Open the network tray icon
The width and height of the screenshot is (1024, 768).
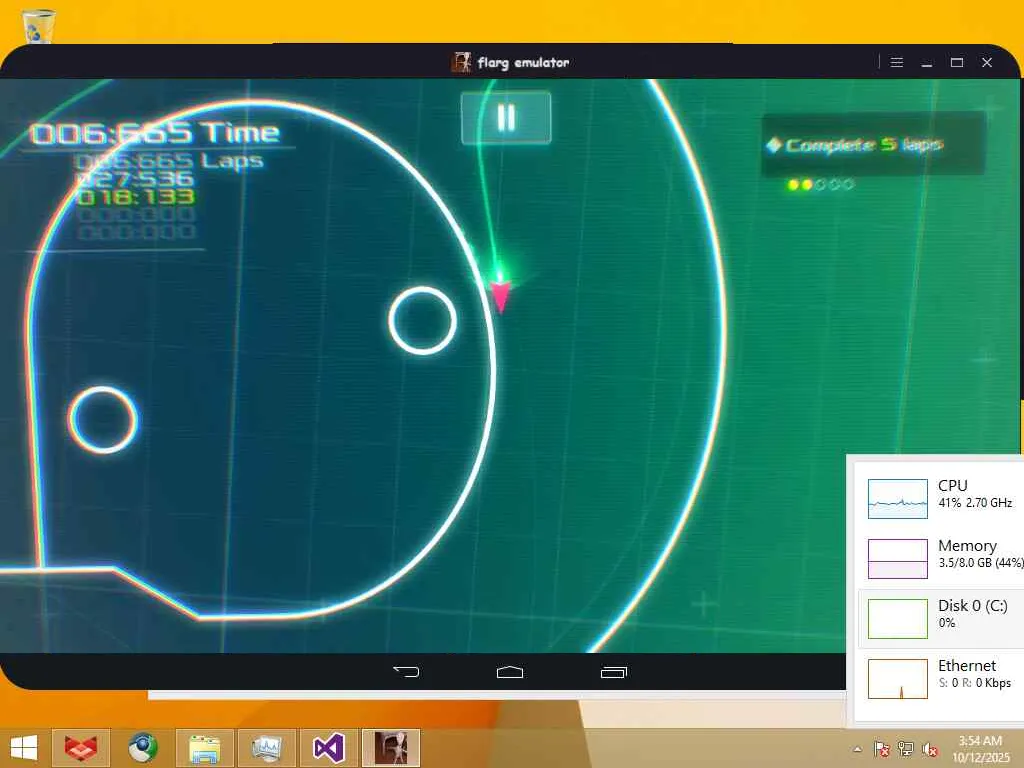(906, 748)
